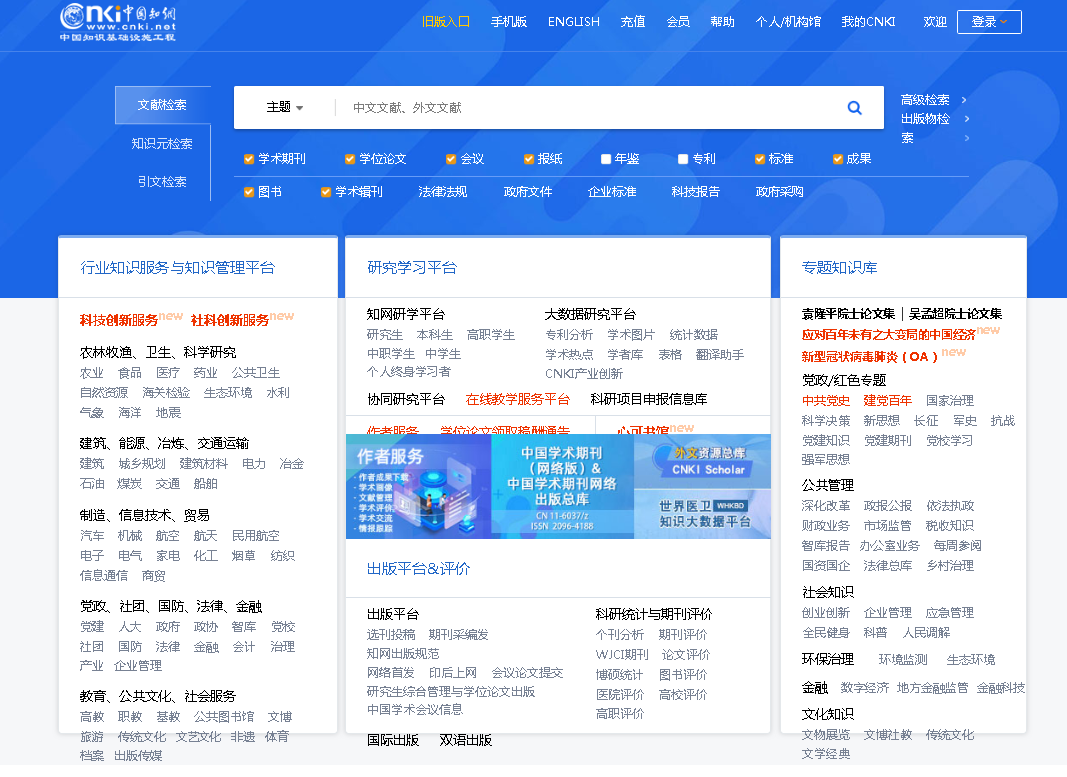This screenshot has width=1067, height=777.
Task: Open 大数据研究平台 link
Action: tap(590, 314)
